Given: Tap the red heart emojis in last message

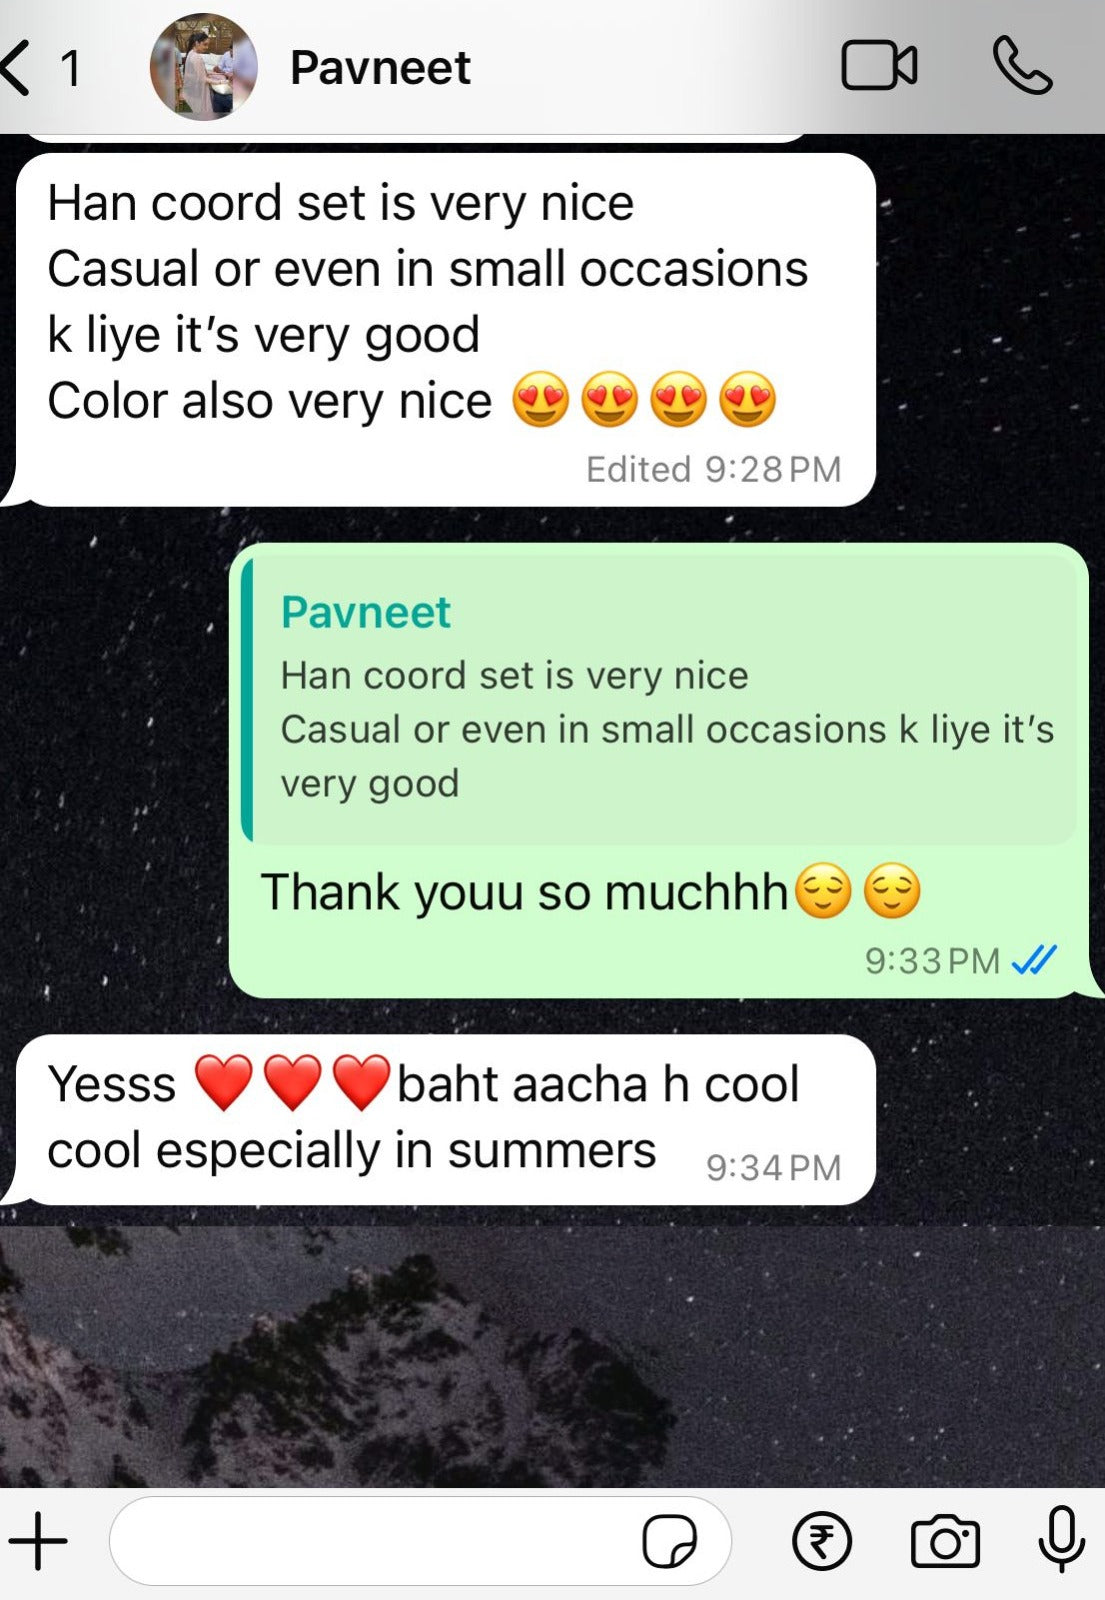Looking at the screenshot, I should pyautogui.click(x=292, y=1083).
